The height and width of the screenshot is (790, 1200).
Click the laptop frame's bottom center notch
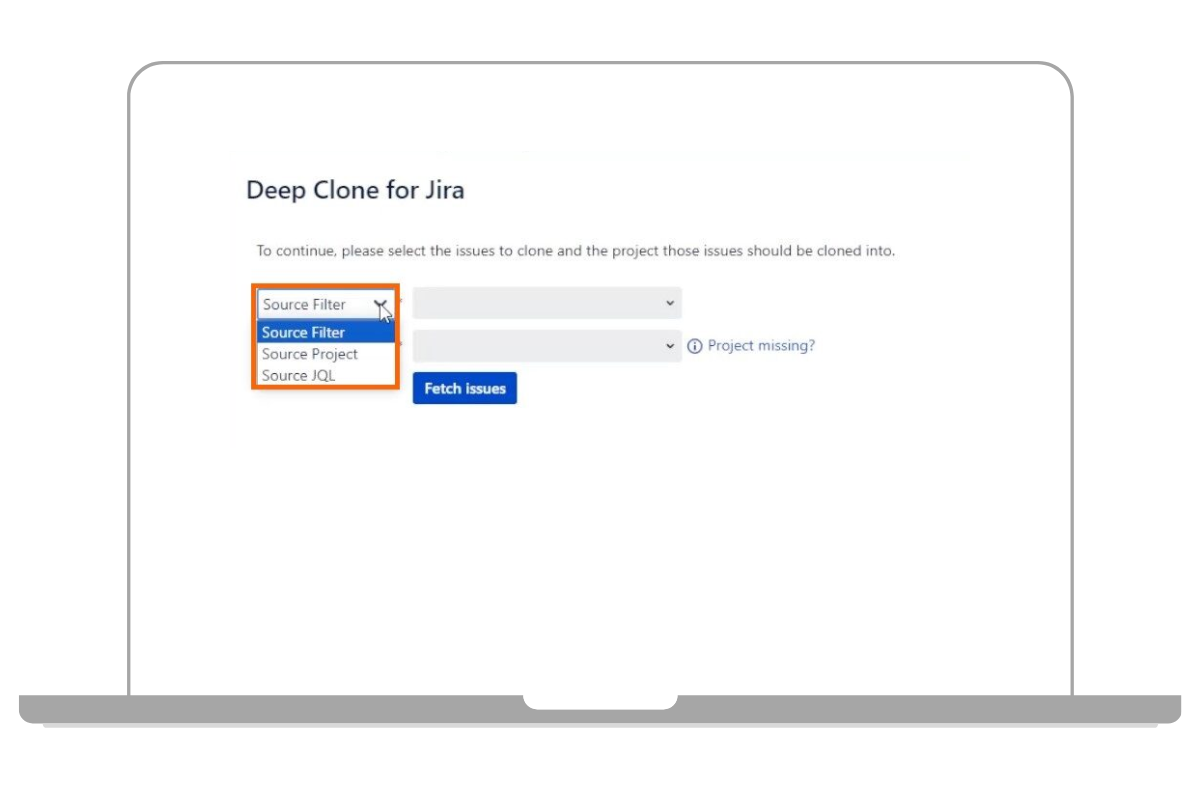pyautogui.click(x=600, y=702)
